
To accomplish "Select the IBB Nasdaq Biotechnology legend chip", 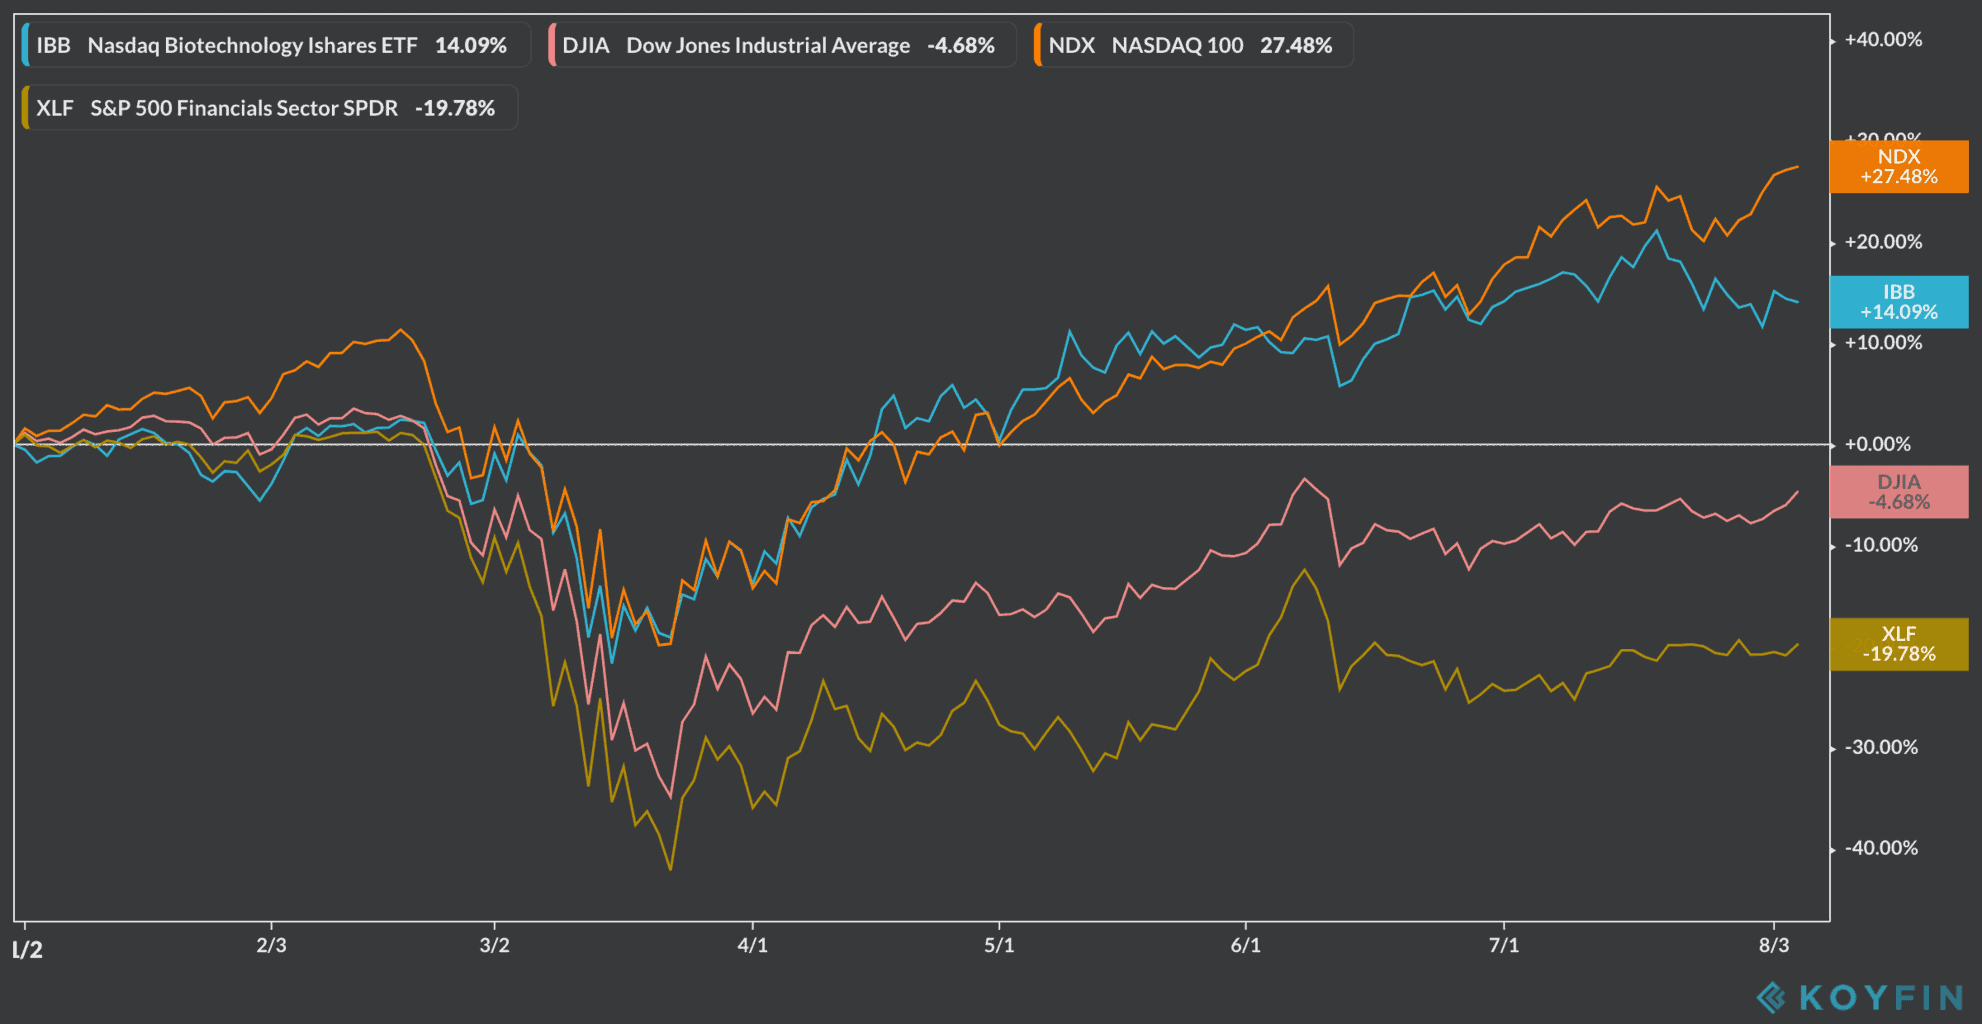I will click(276, 45).
